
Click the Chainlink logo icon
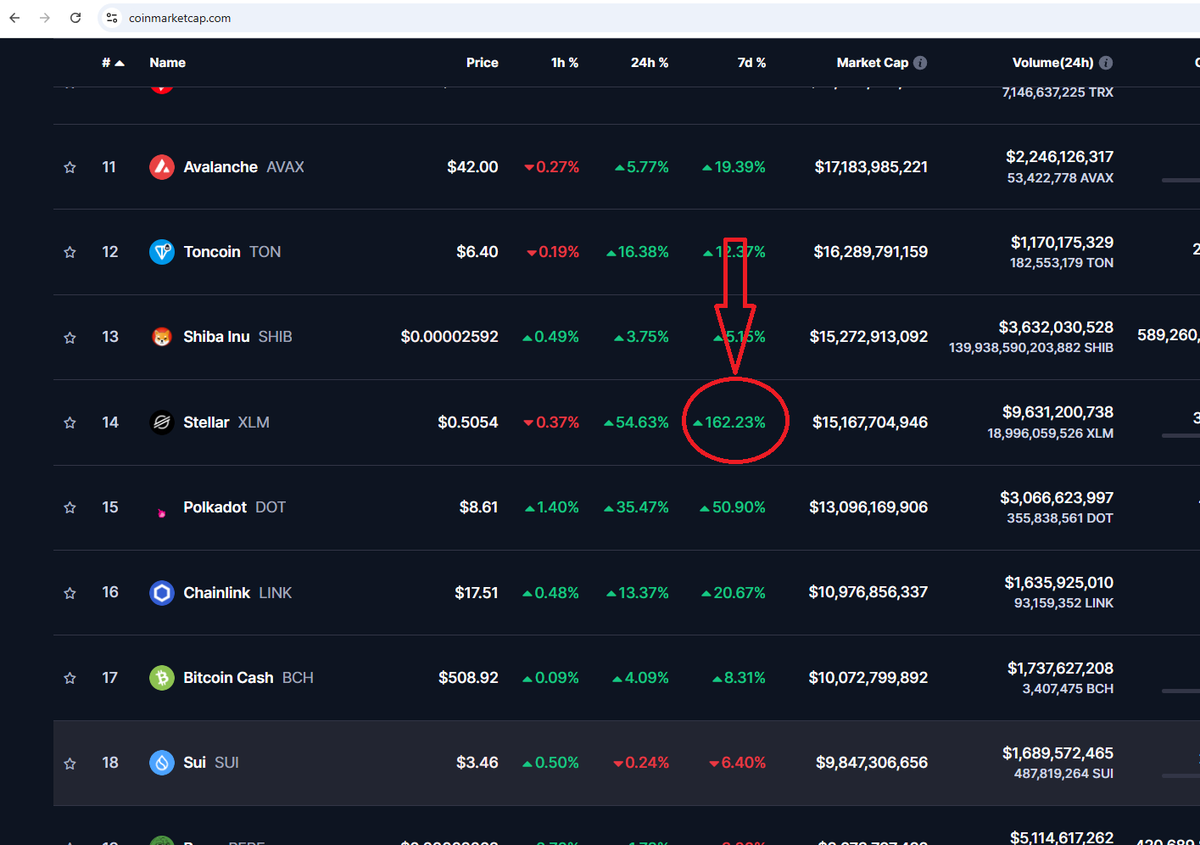coord(162,593)
